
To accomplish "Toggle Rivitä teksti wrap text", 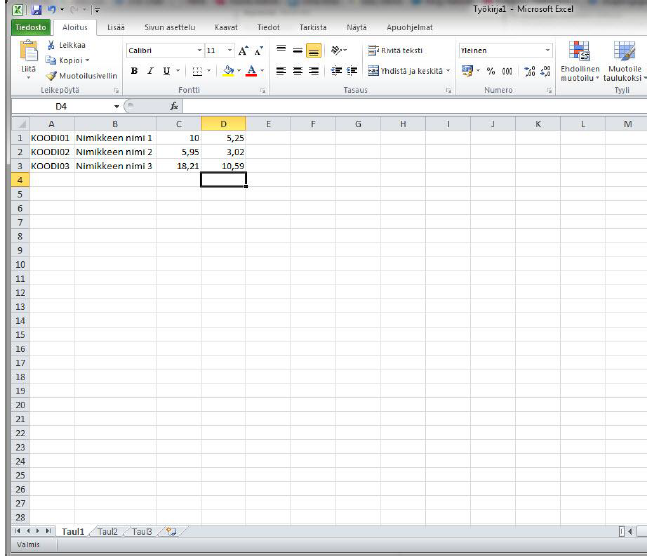I will [x=395, y=50].
